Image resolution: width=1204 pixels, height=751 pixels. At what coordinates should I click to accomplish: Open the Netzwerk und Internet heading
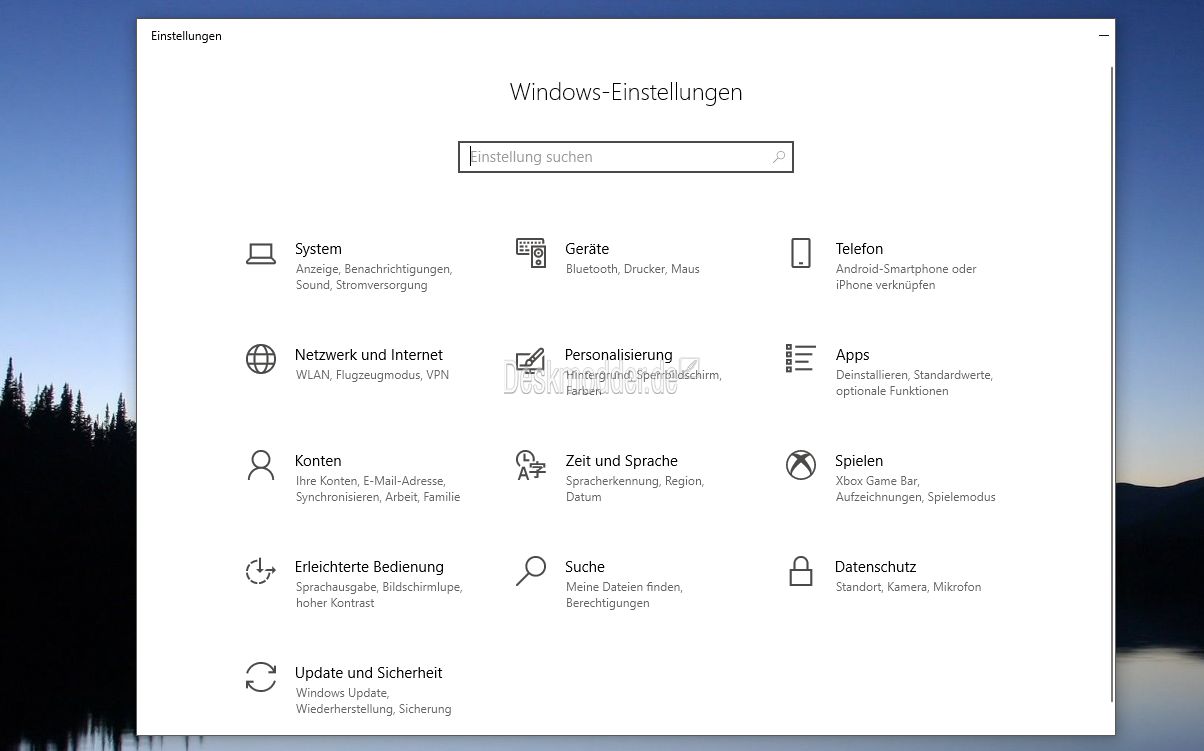click(369, 355)
